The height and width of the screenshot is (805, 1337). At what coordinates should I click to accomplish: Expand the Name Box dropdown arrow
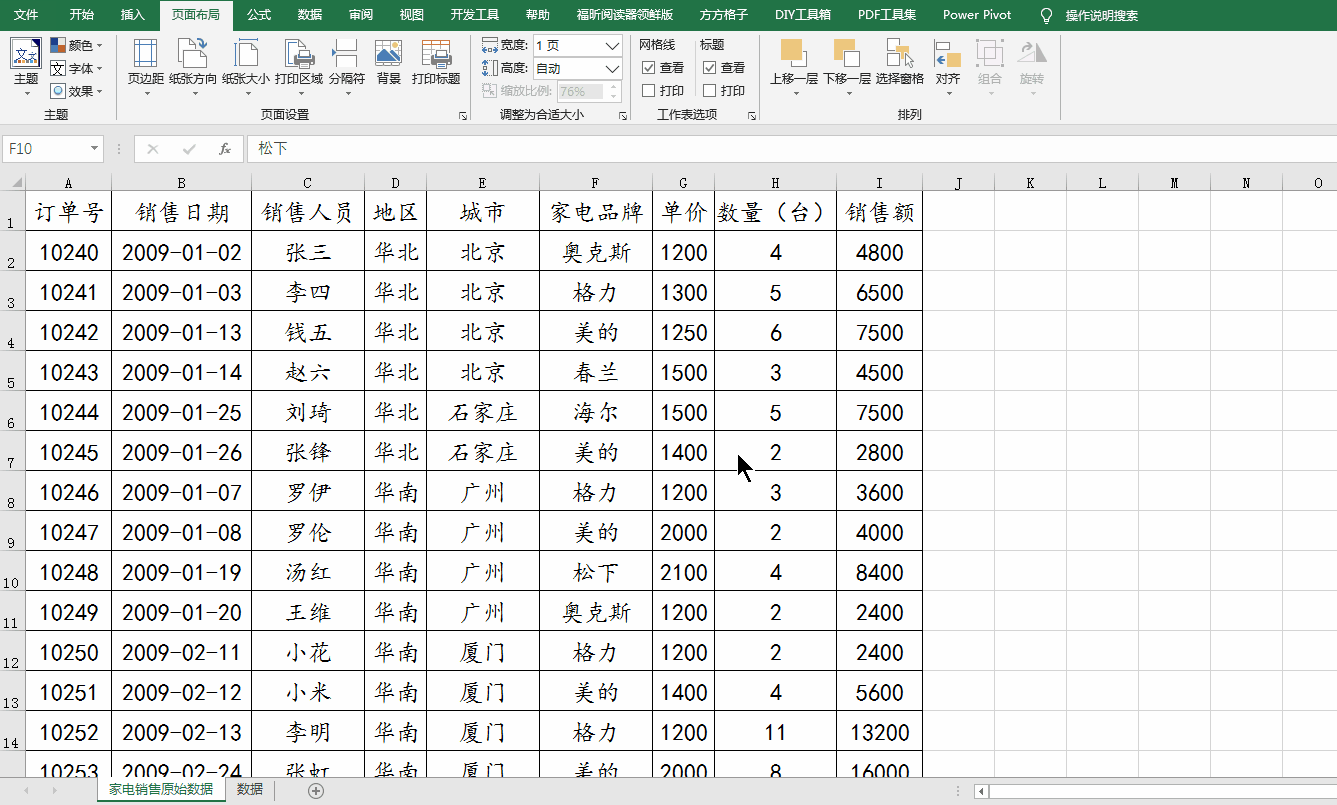95,149
